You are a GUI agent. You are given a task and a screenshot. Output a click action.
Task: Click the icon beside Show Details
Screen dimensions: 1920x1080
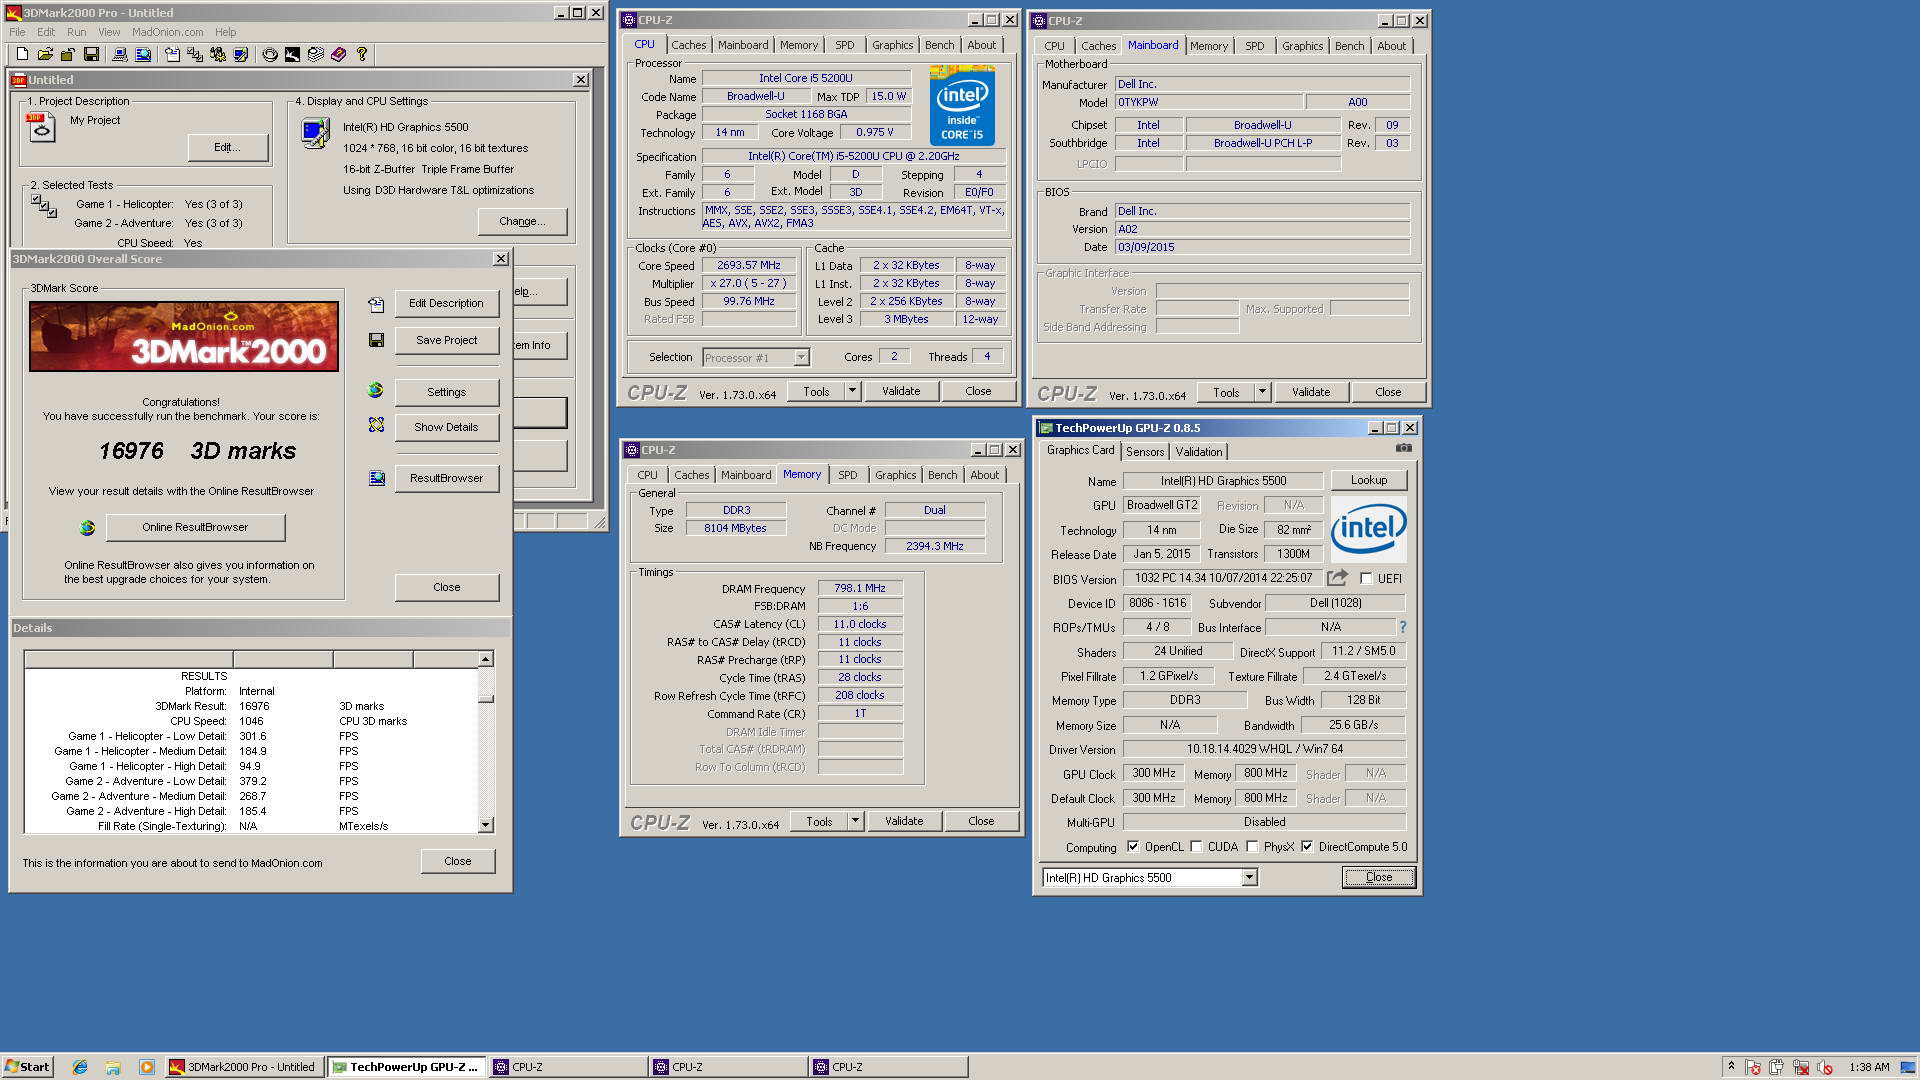(376, 425)
